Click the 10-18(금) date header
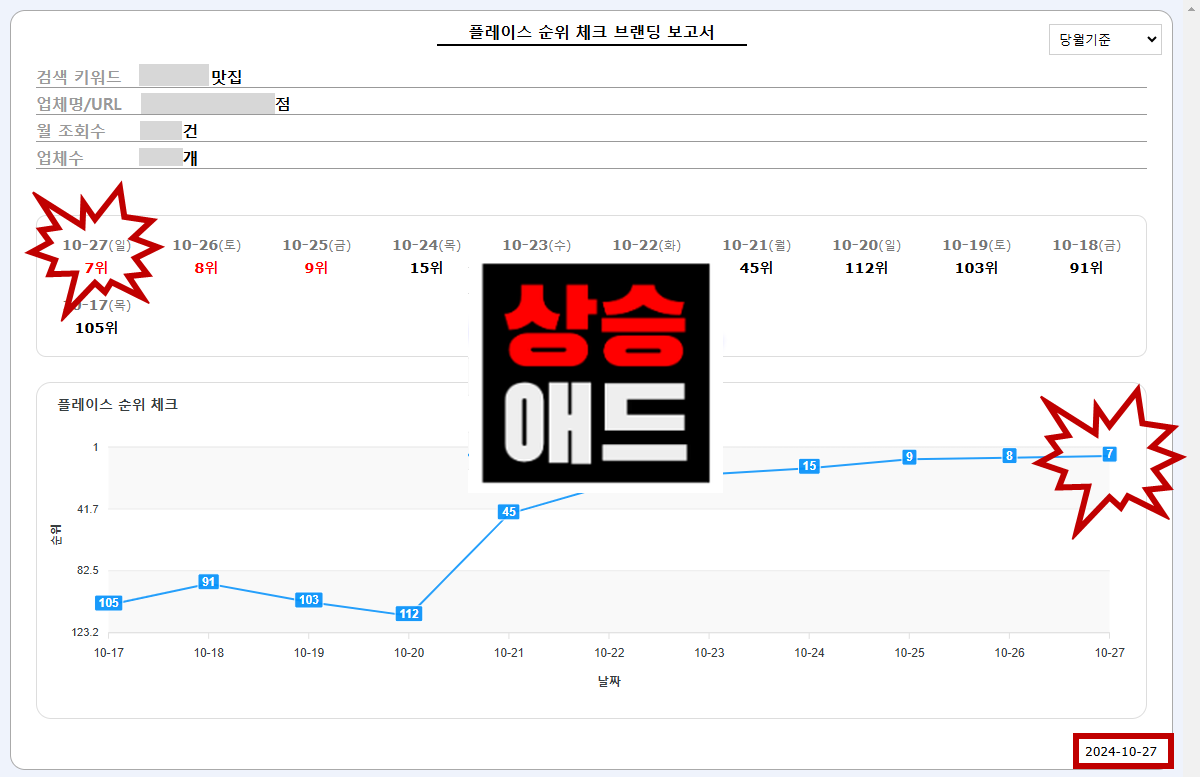The width and height of the screenshot is (1200, 777). point(1087,245)
